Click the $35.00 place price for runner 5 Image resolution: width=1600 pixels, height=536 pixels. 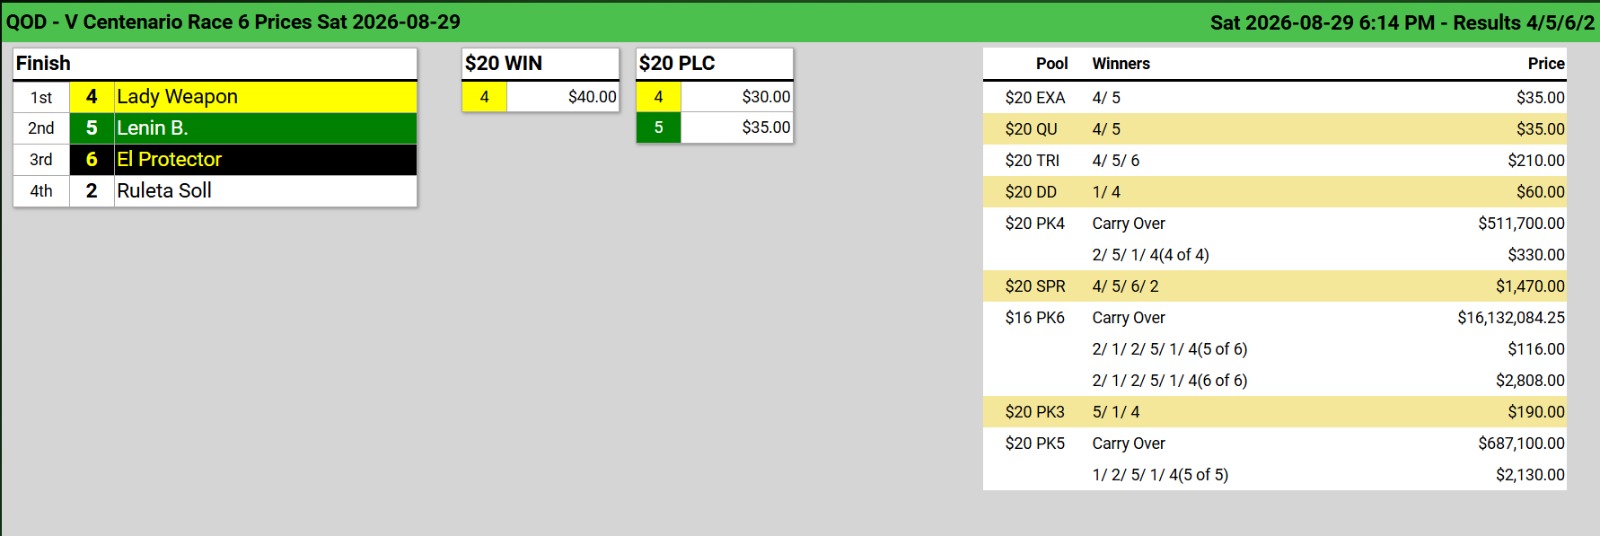(x=737, y=128)
